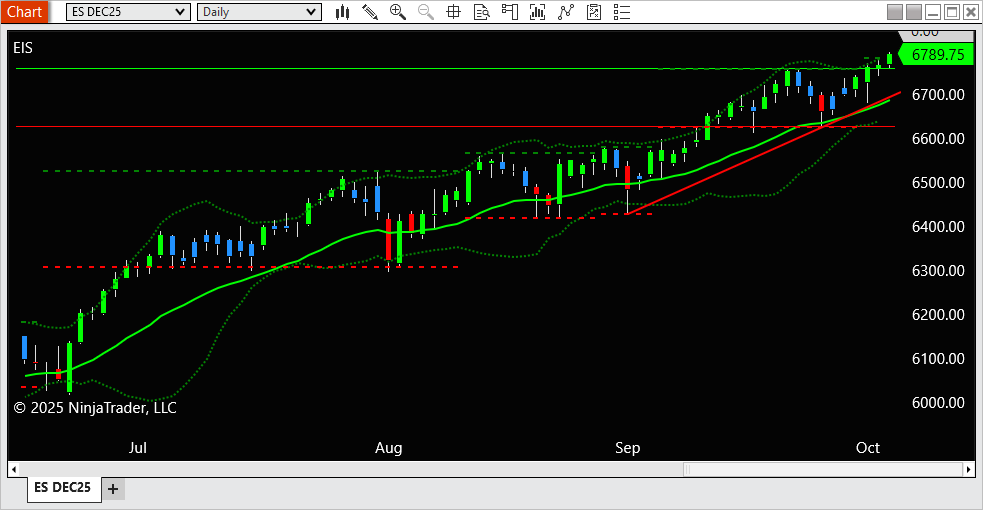Click the Aug time axis label
The image size is (983, 510).
pos(389,447)
